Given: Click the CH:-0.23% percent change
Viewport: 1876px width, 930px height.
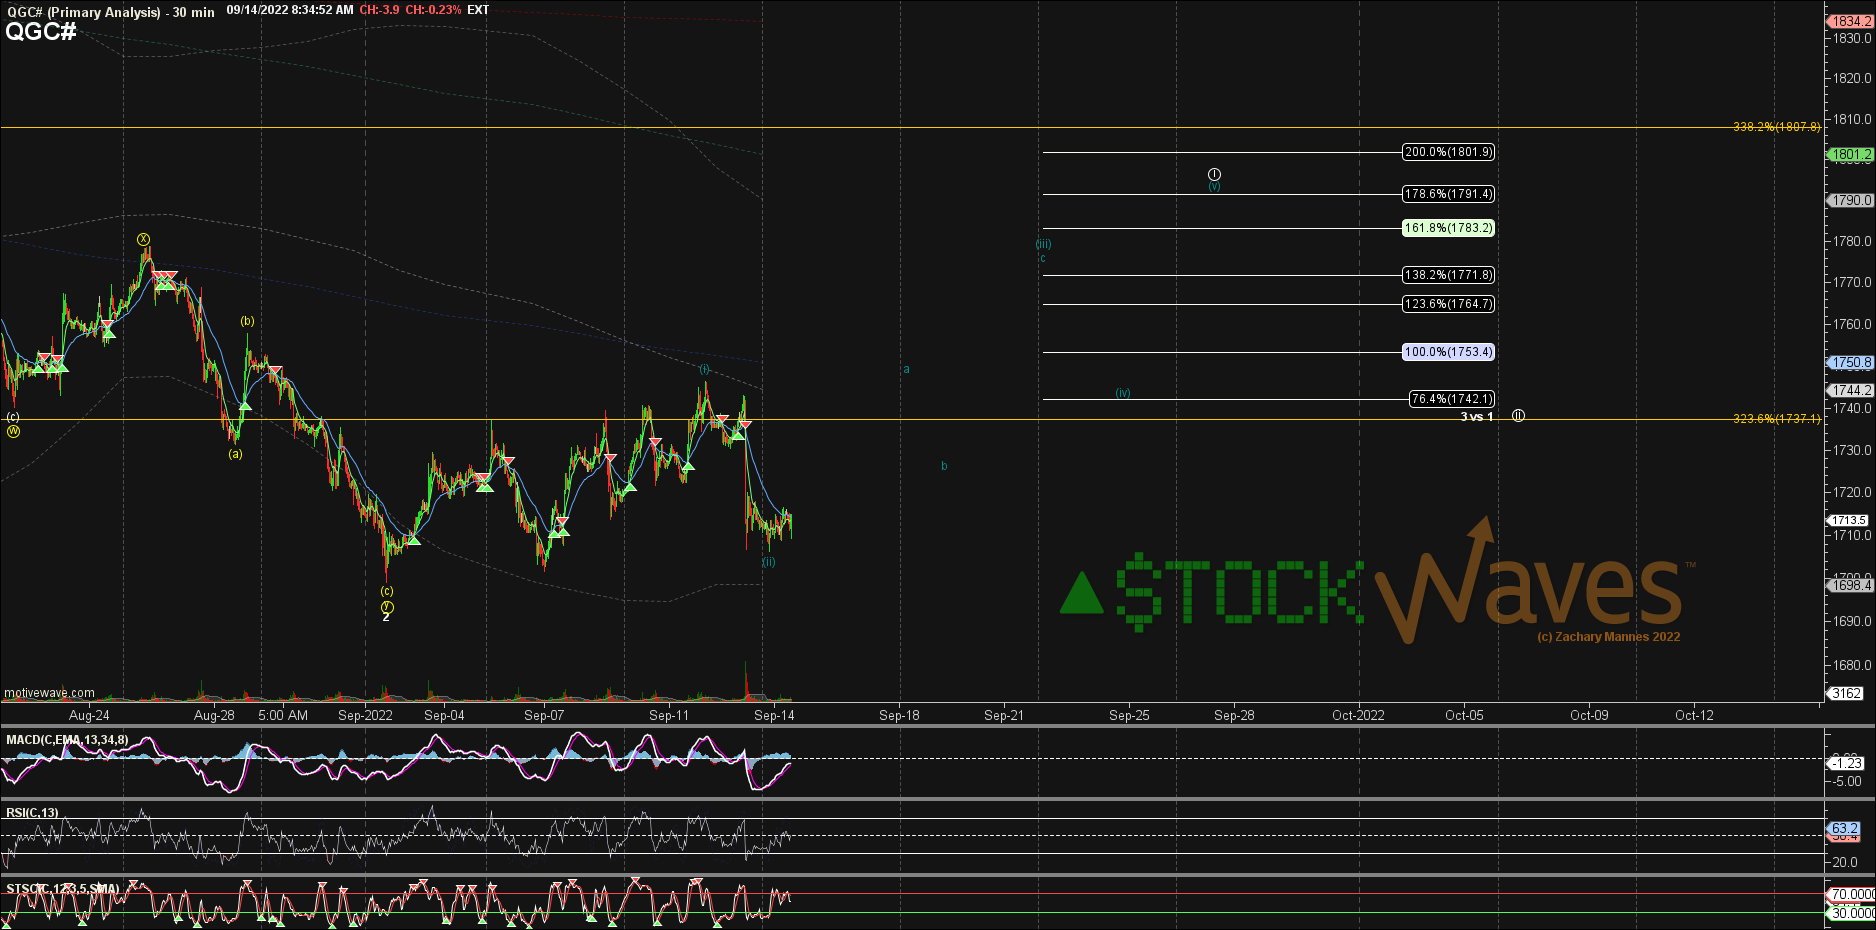Looking at the screenshot, I should (x=433, y=10).
